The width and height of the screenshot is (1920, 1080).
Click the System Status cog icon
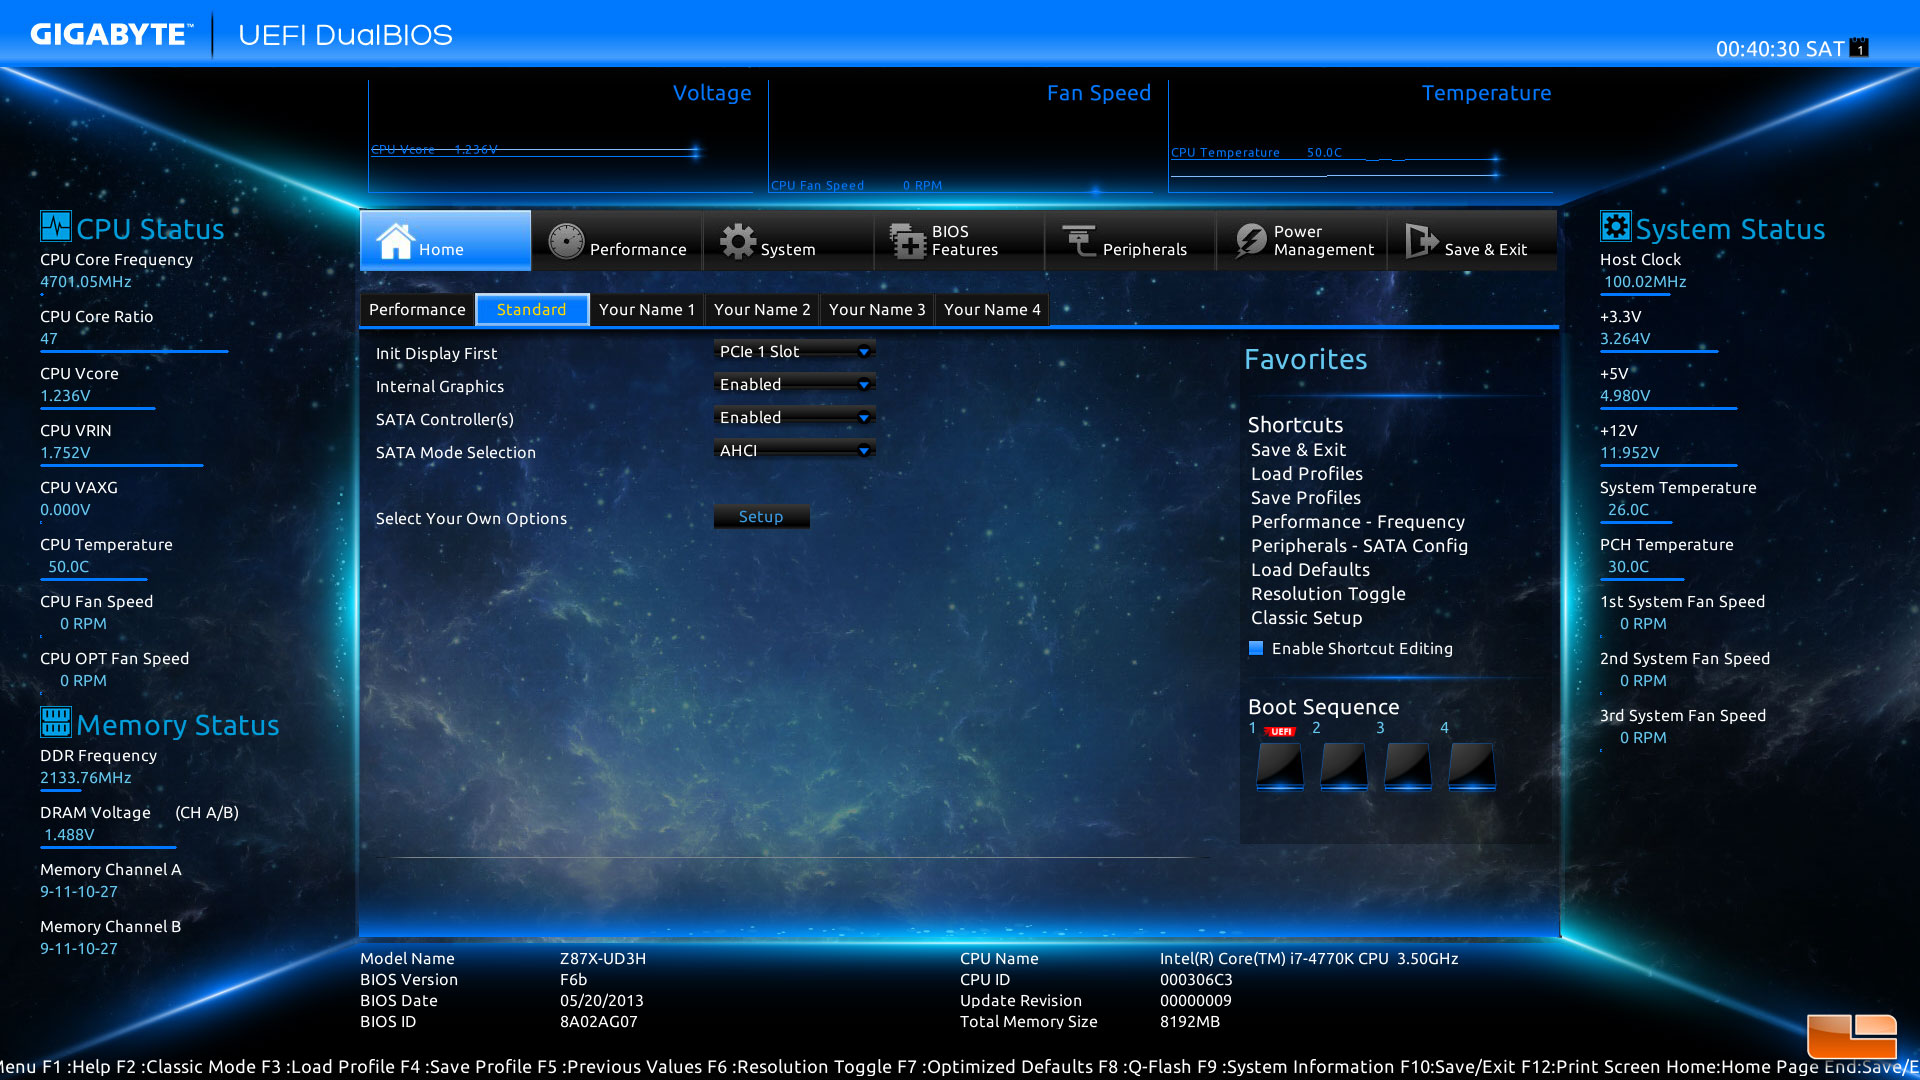tap(1615, 226)
